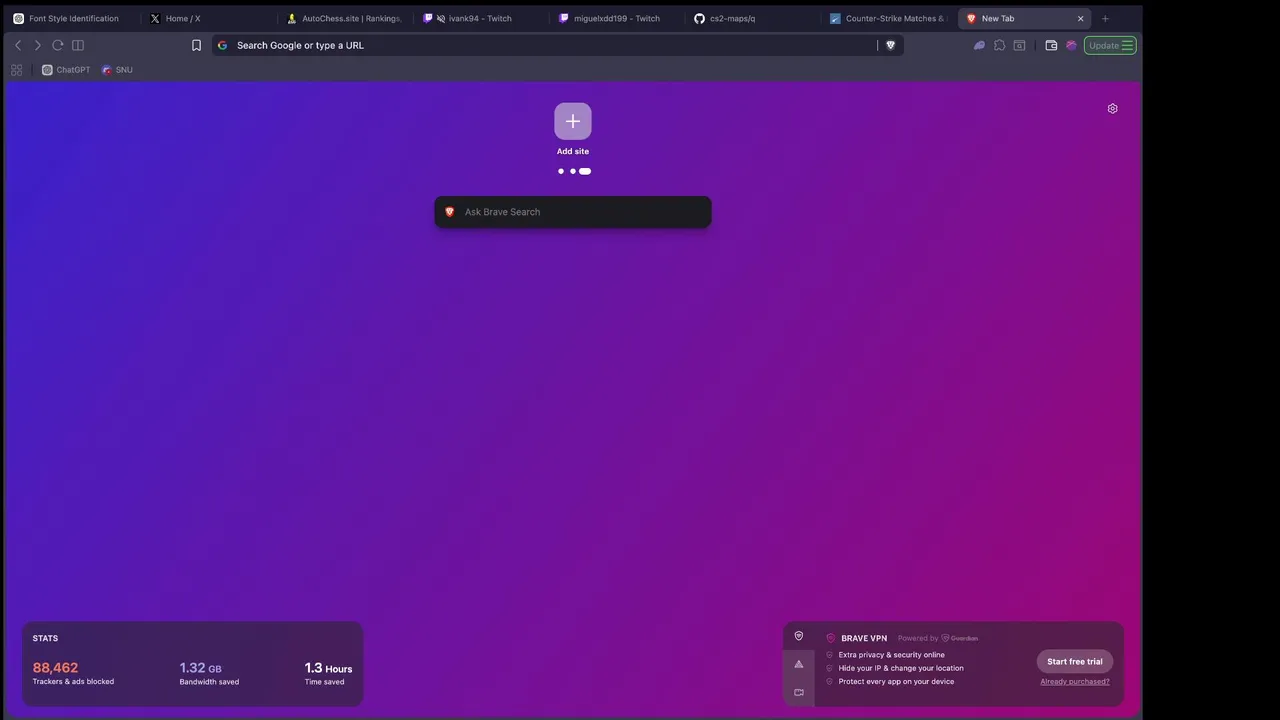Image resolution: width=1280 pixels, height=720 pixels.
Task: Open SNU bookmark
Action: click(117, 70)
